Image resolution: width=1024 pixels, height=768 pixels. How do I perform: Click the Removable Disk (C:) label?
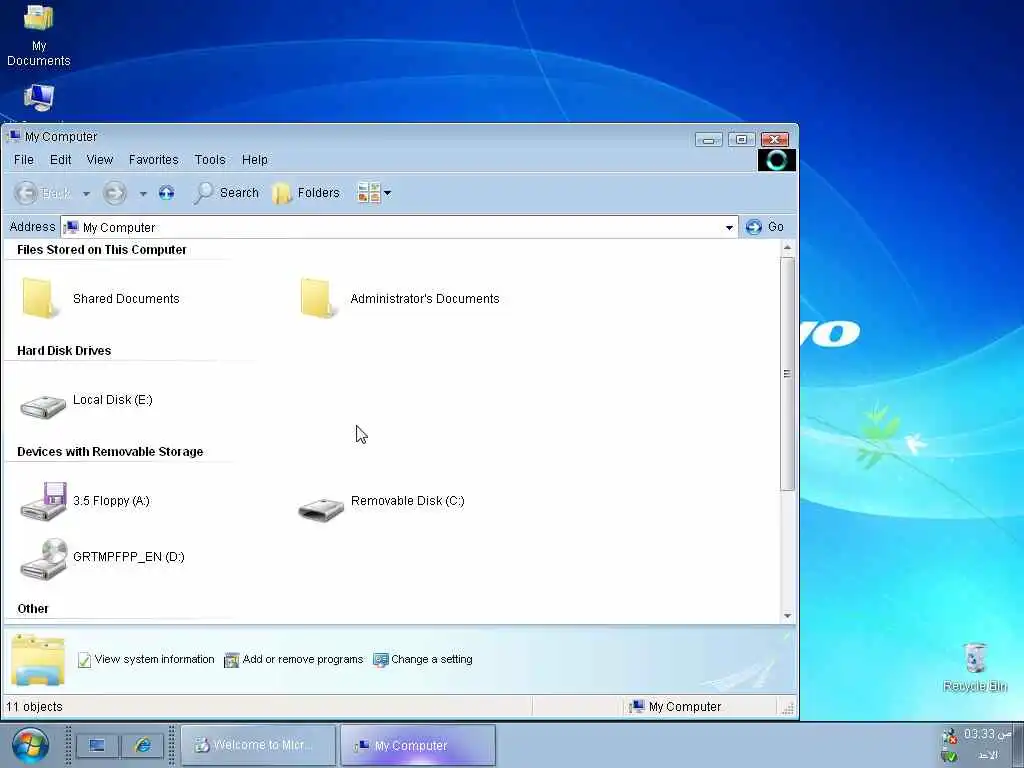[x=408, y=501]
